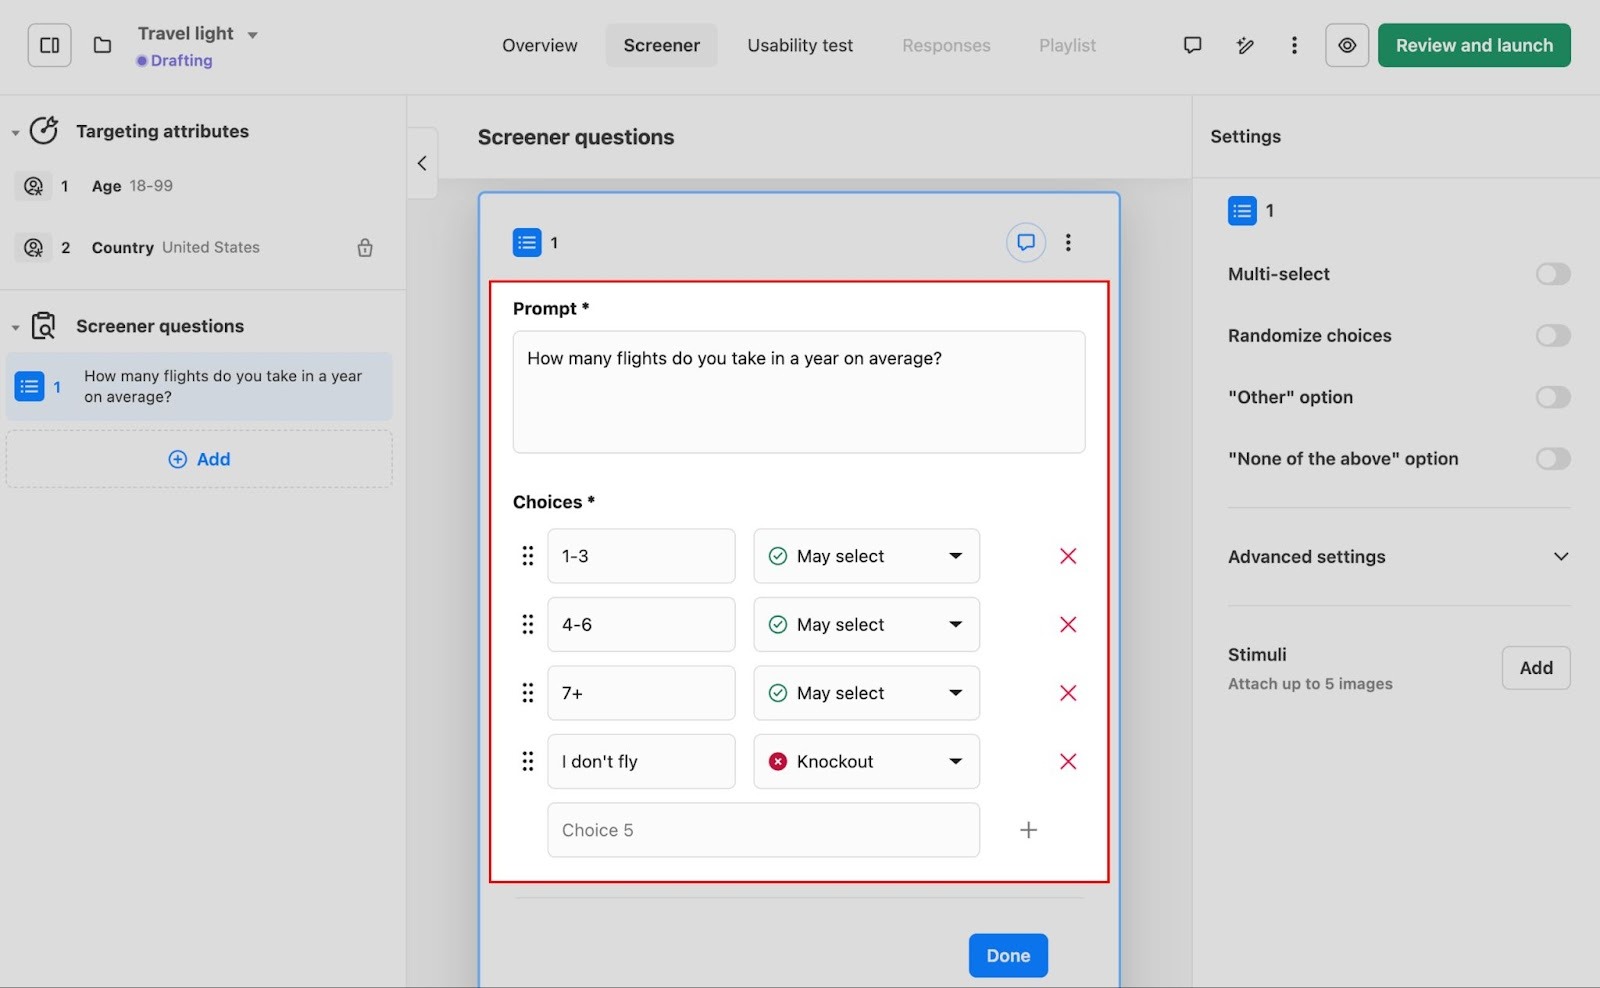Image resolution: width=1600 pixels, height=988 pixels.
Task: Open the May select dropdown for 1-3
Action: (866, 556)
